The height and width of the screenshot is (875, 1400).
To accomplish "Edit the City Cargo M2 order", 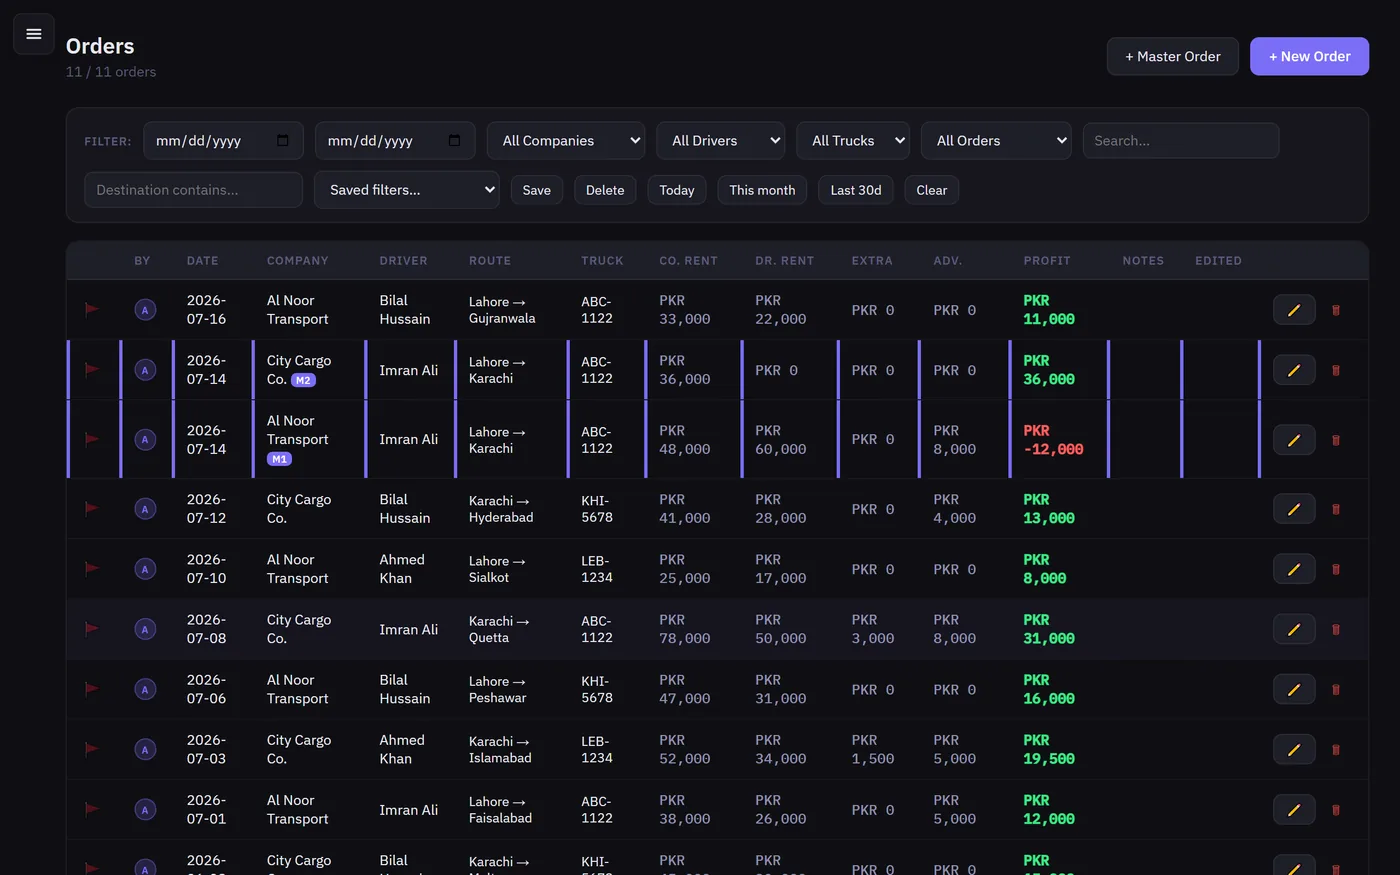I will coord(1294,370).
